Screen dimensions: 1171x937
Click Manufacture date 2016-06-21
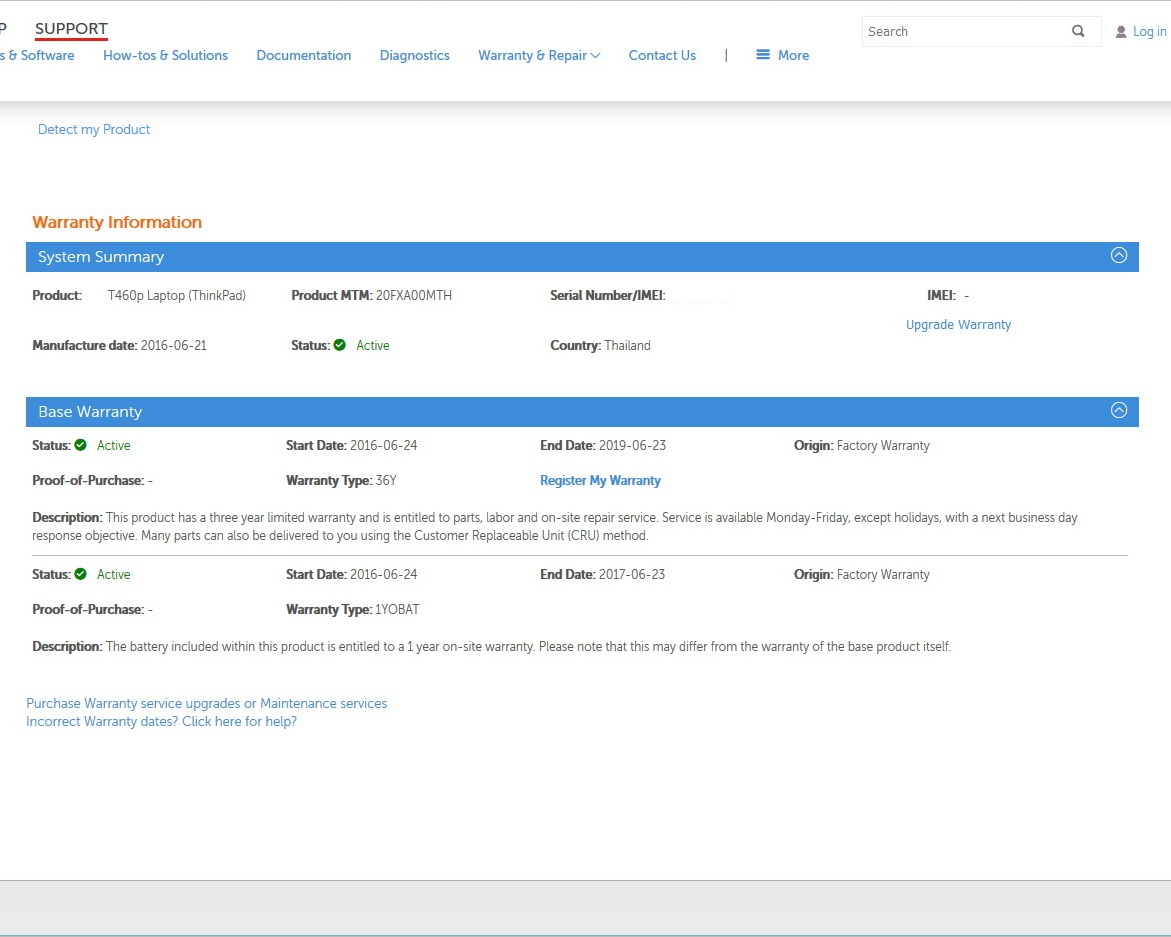click(x=173, y=345)
